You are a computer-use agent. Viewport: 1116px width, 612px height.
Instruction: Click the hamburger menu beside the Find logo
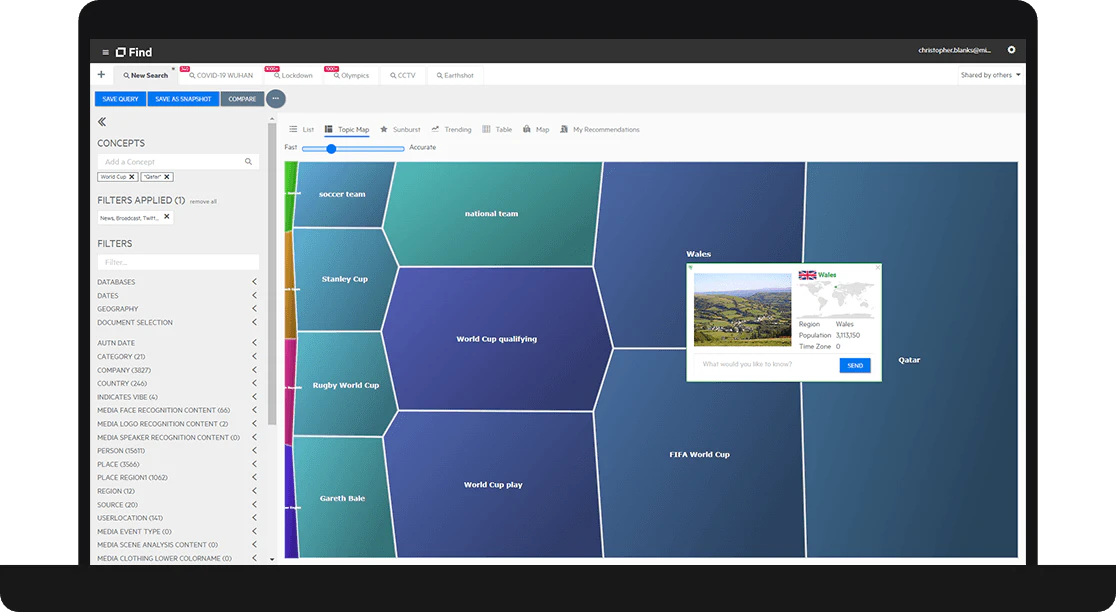pyautogui.click(x=105, y=52)
